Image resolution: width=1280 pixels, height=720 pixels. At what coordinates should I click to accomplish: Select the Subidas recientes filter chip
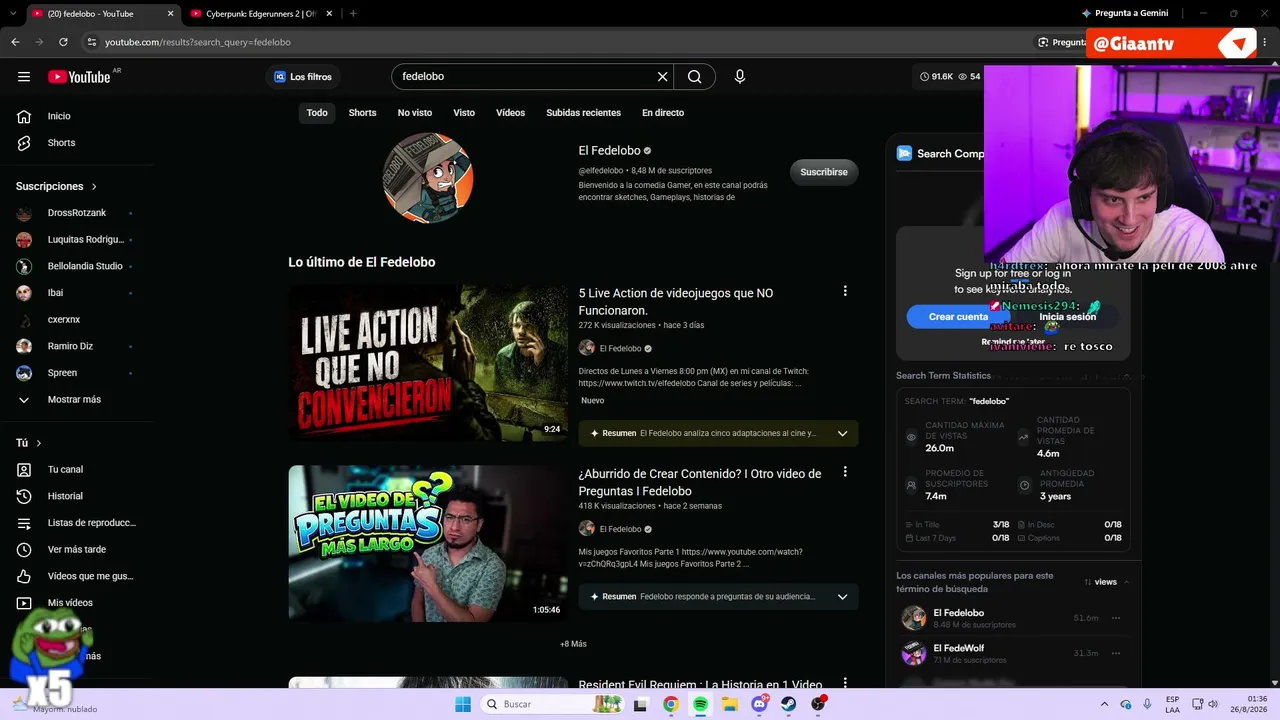583,113
